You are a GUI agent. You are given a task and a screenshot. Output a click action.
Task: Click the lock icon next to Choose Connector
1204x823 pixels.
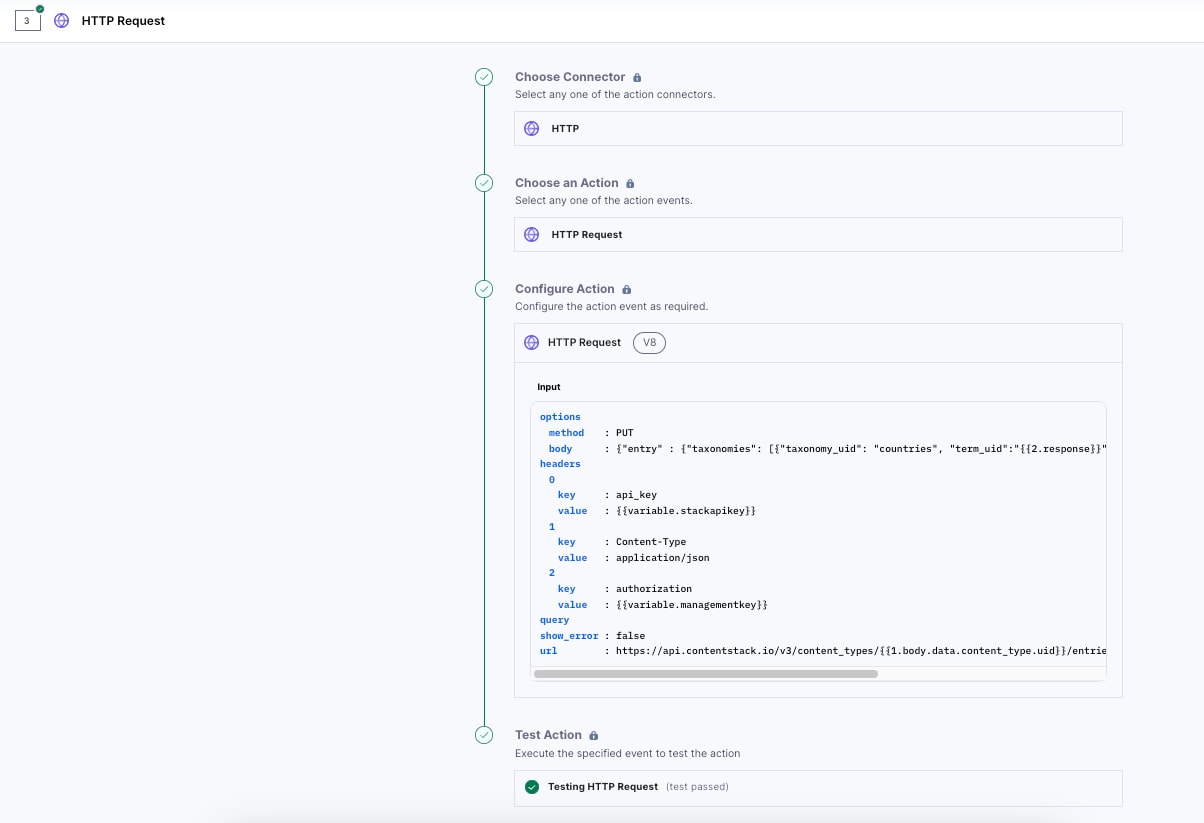pos(637,77)
